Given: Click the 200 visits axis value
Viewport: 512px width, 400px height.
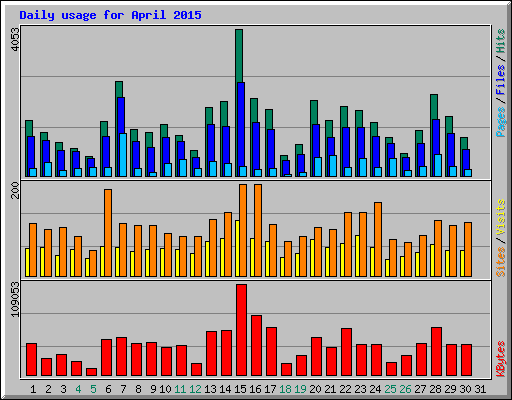Looking at the screenshot, I should (15, 190).
